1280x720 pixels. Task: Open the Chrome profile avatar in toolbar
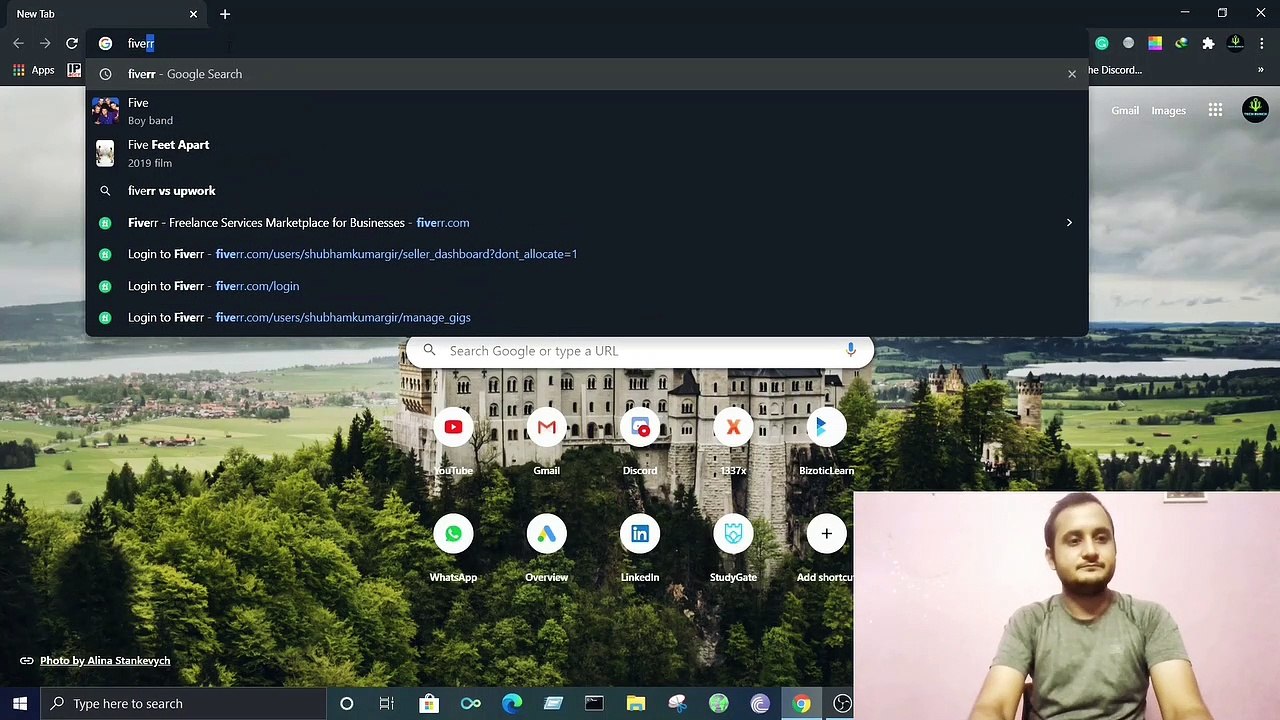point(1235,43)
